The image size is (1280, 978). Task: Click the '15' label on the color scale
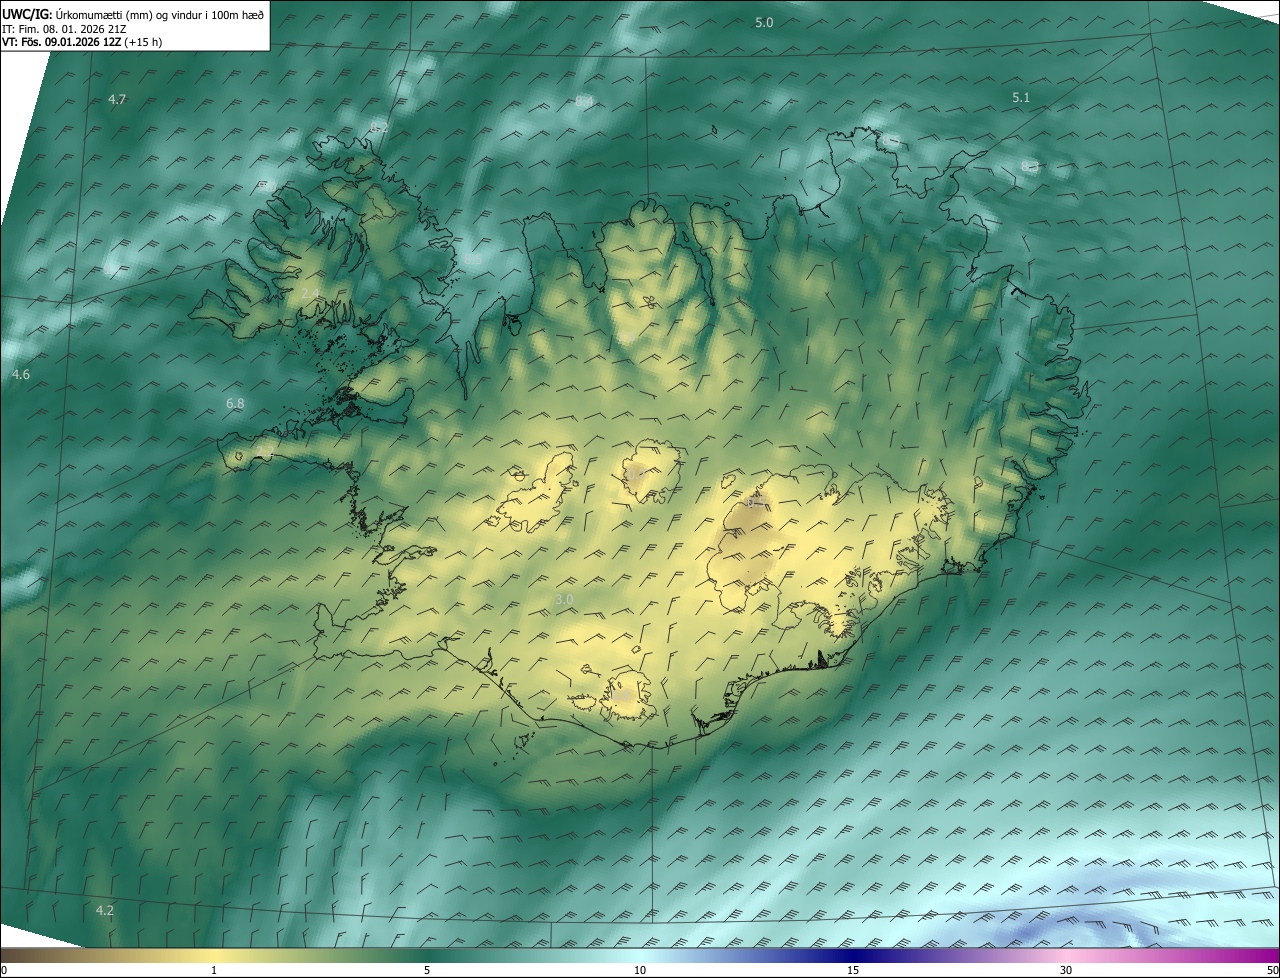pos(853,970)
